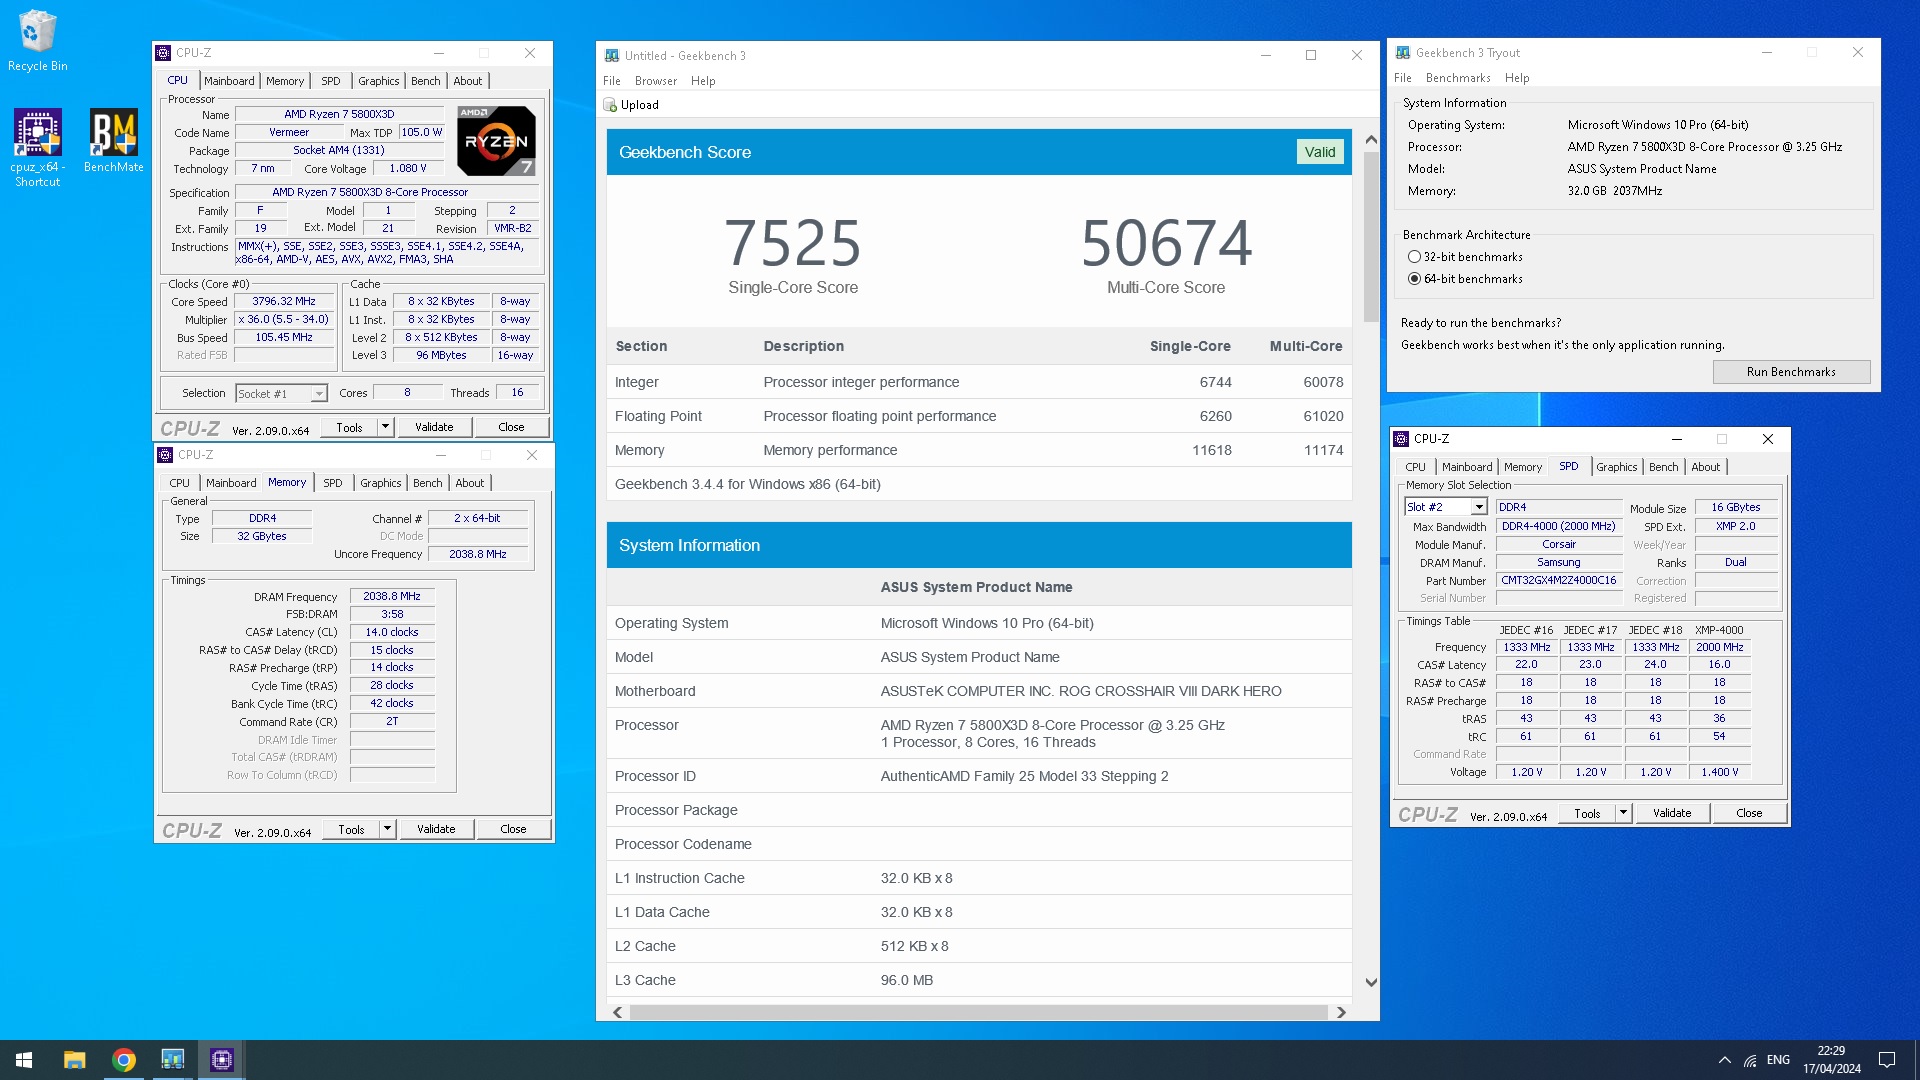Switch to CPU-Z taskbar app icon
Viewport: 1920px width, 1080px height.
222,1060
